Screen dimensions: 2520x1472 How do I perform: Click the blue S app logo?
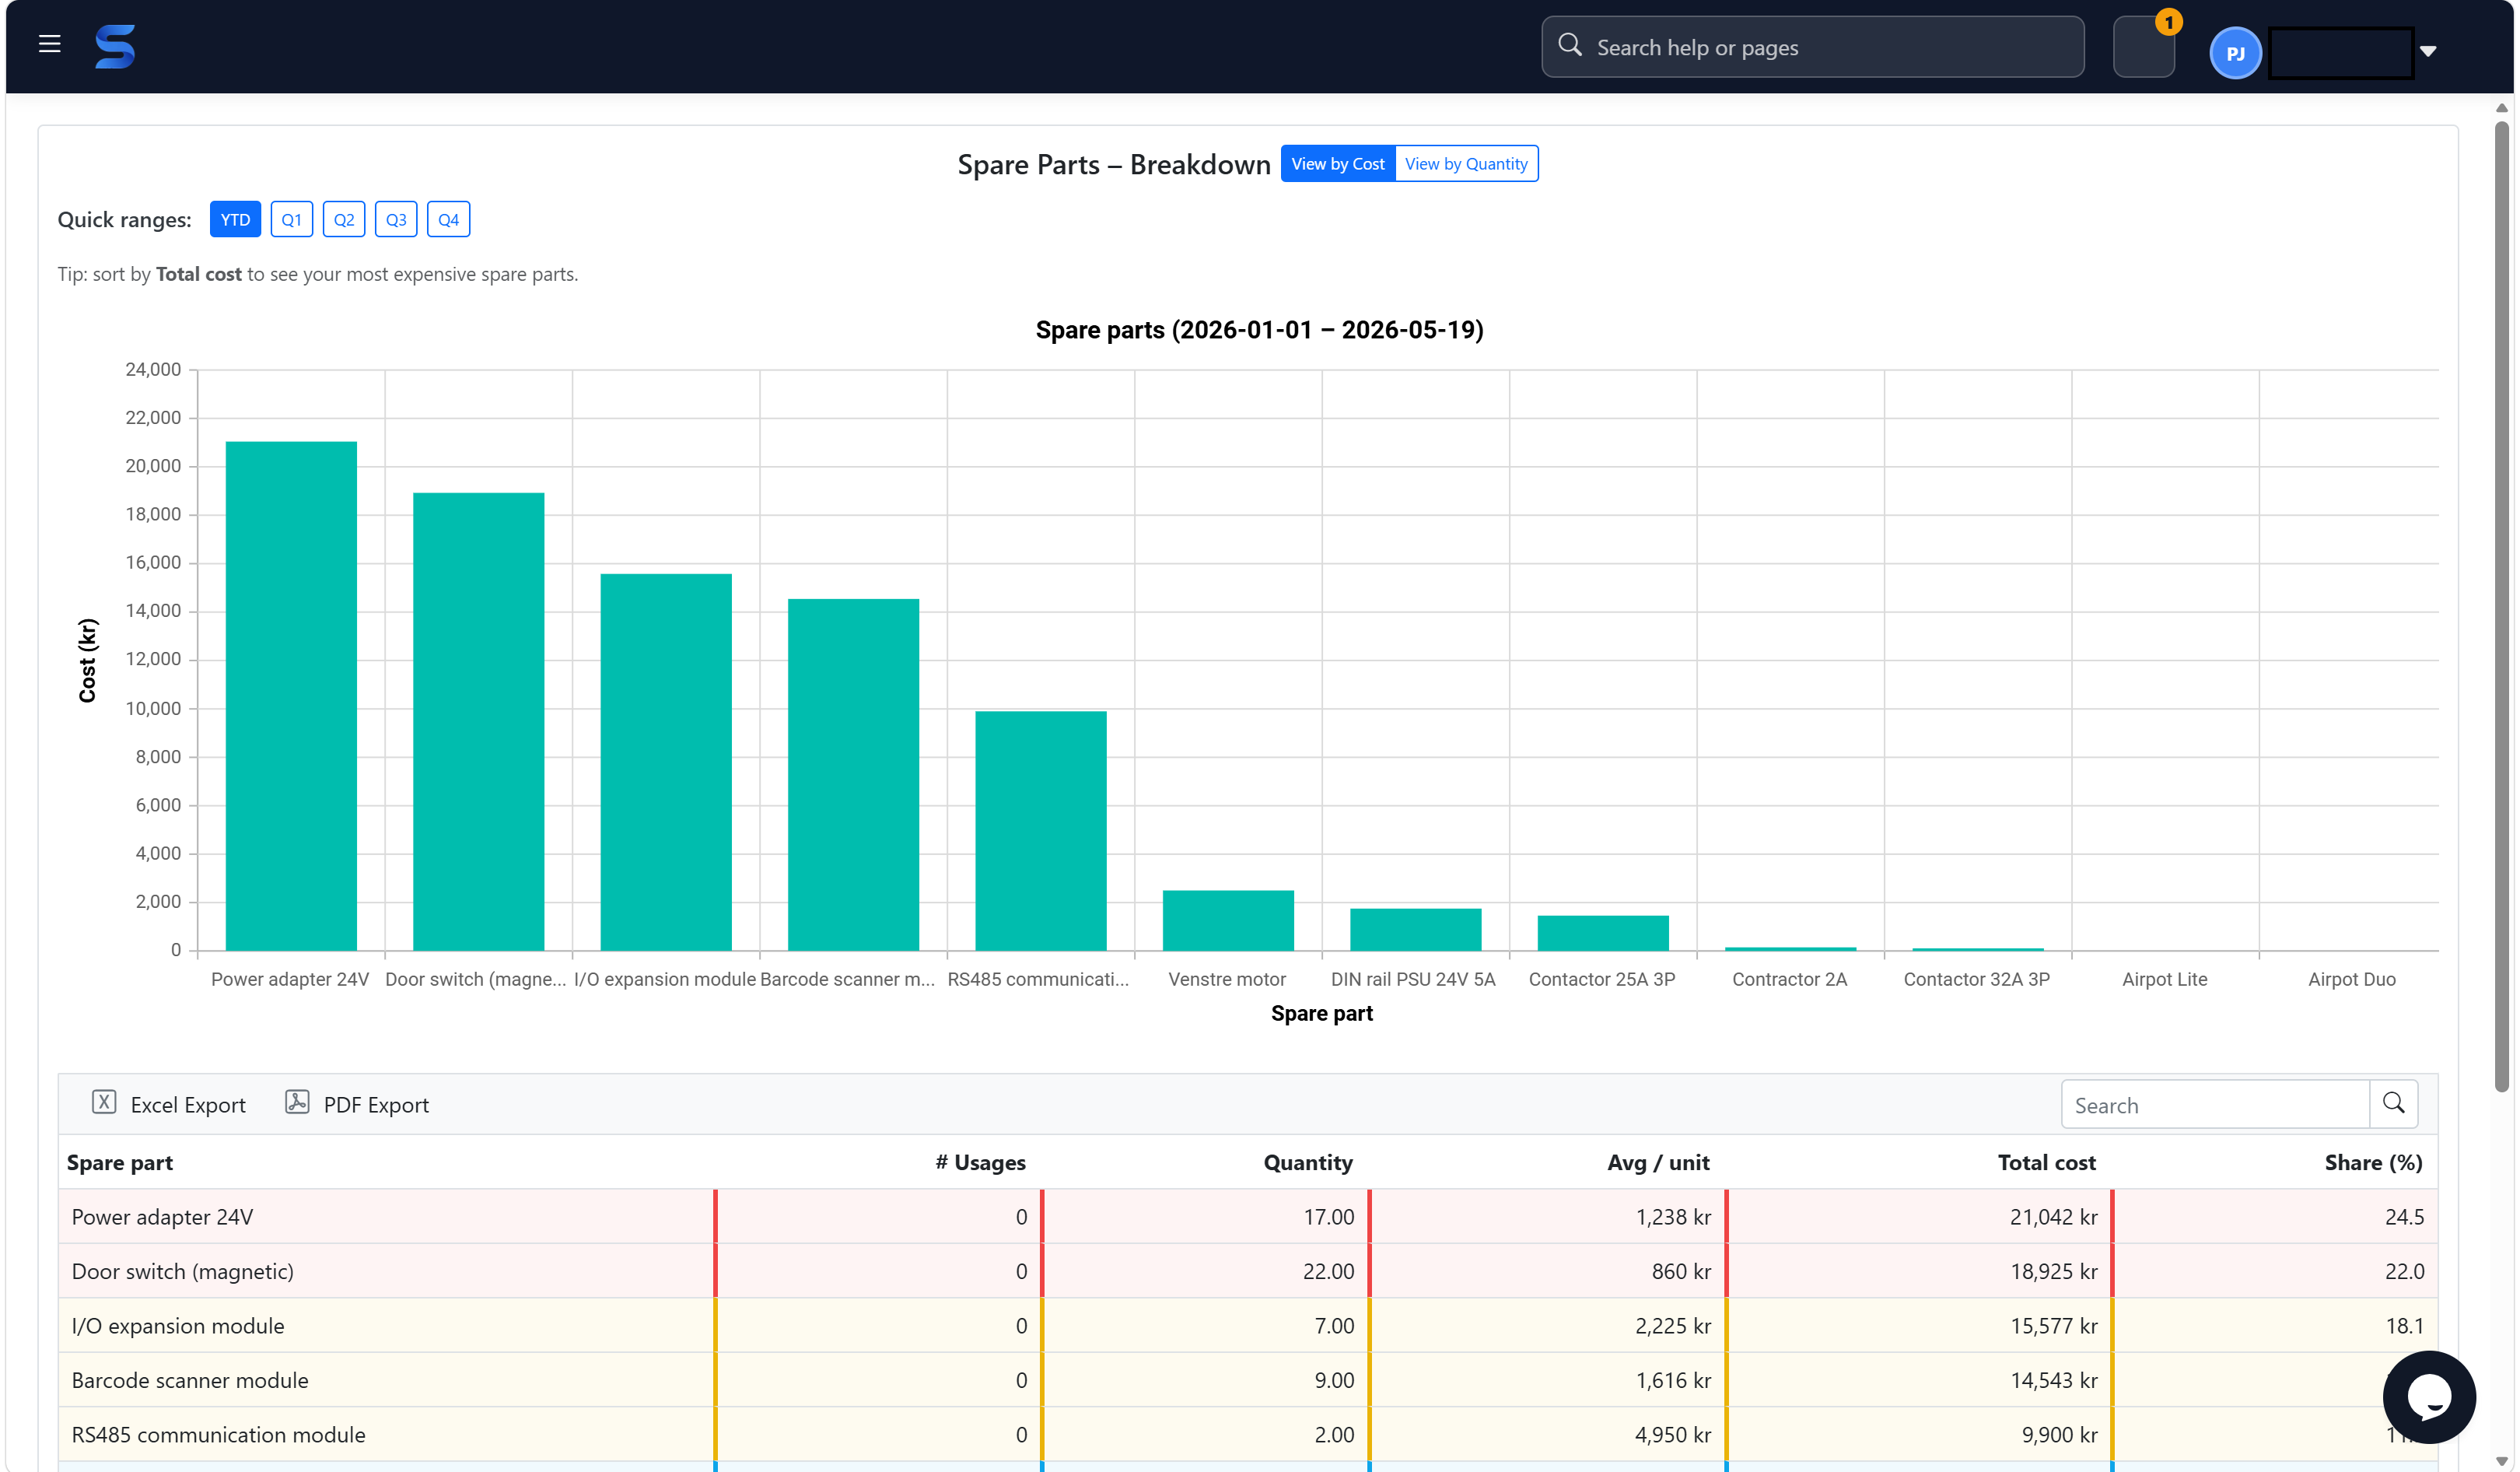point(115,47)
